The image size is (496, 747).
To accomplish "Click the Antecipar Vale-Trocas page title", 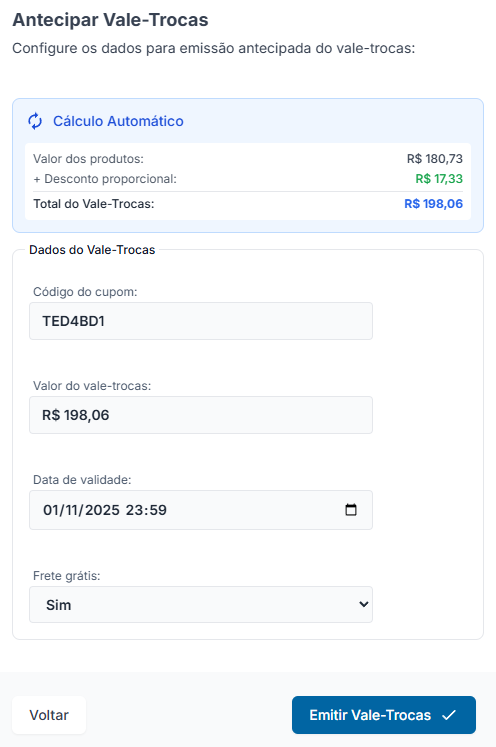I will click(x=110, y=20).
